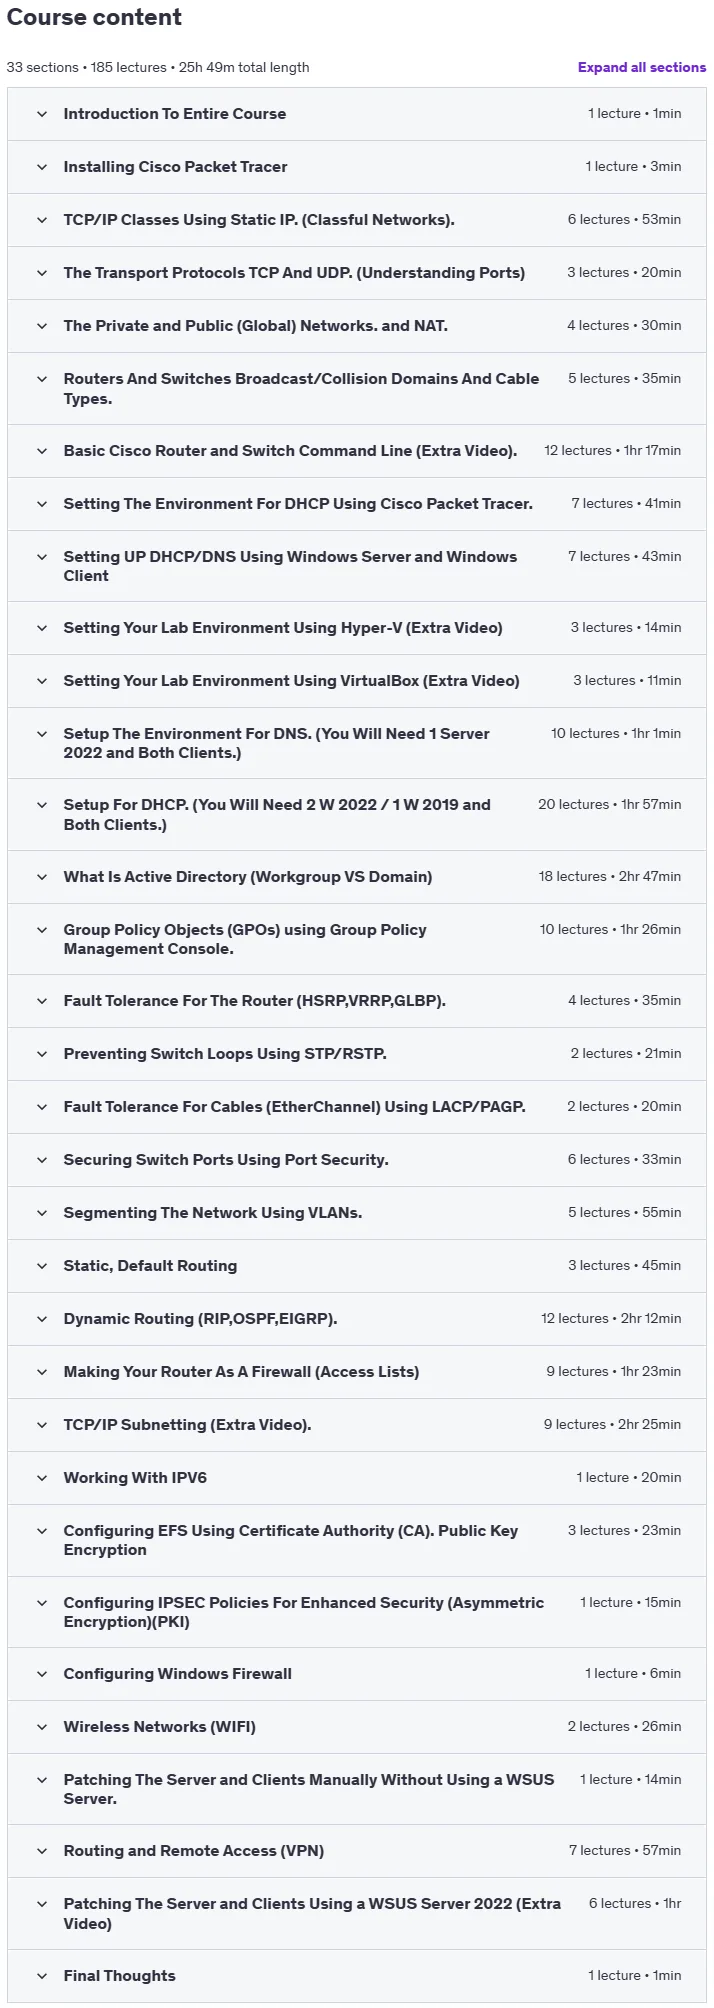714x2008 pixels.
Task: Open the Configuring Windows Firewall section
Action: tap(357, 1674)
